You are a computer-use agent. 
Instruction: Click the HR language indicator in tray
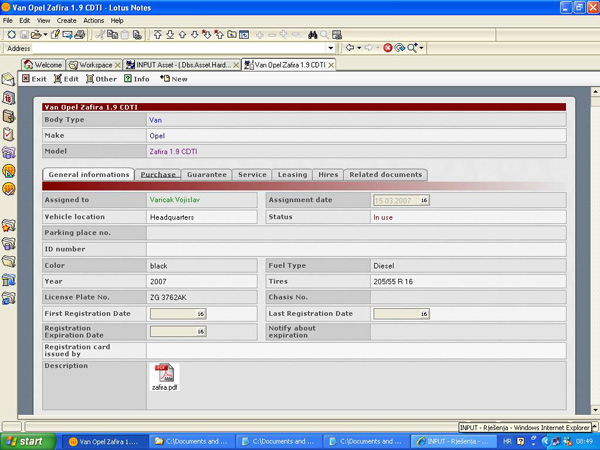[507, 442]
